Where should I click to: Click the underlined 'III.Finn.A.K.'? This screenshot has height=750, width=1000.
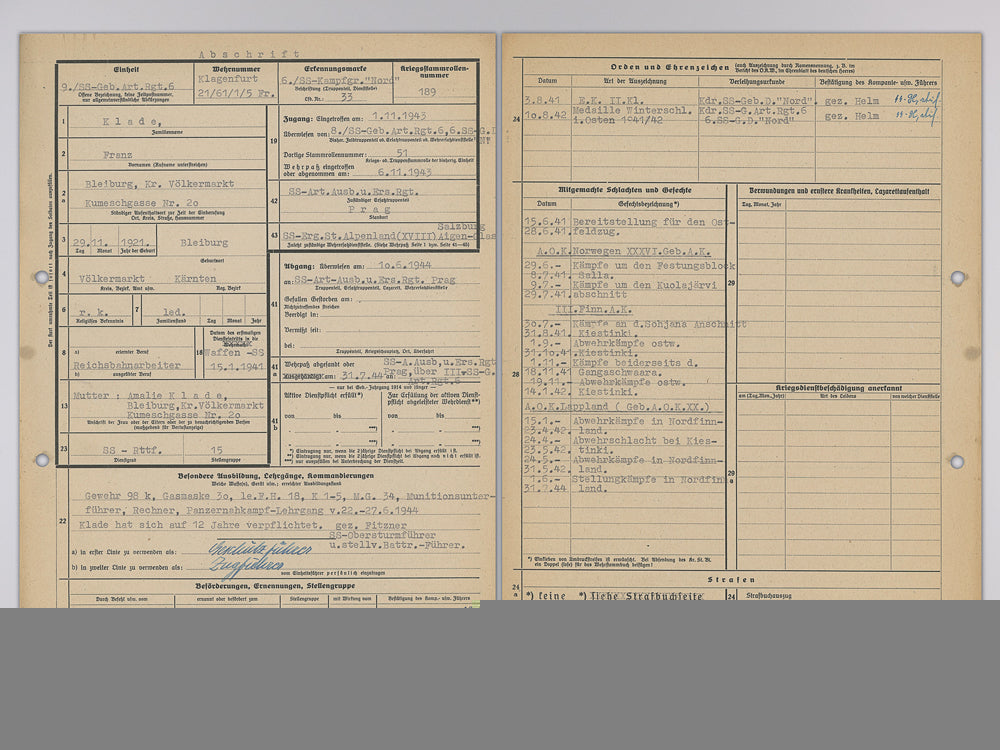[x=594, y=309]
